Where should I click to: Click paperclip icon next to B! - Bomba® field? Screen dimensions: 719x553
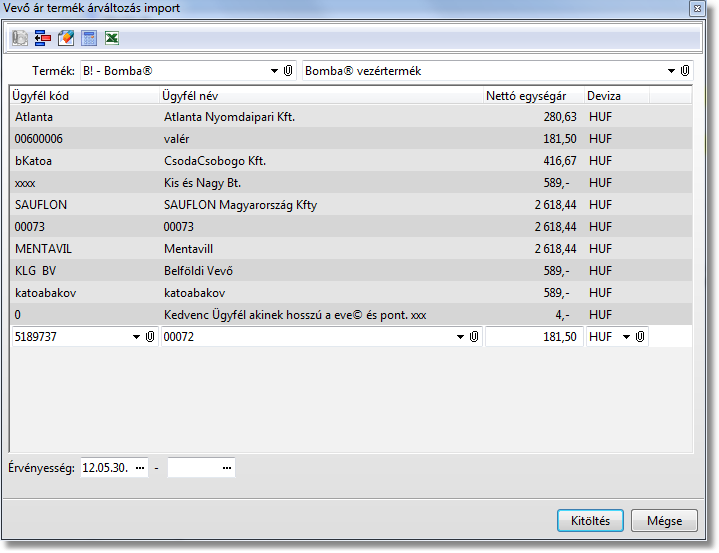[x=288, y=71]
